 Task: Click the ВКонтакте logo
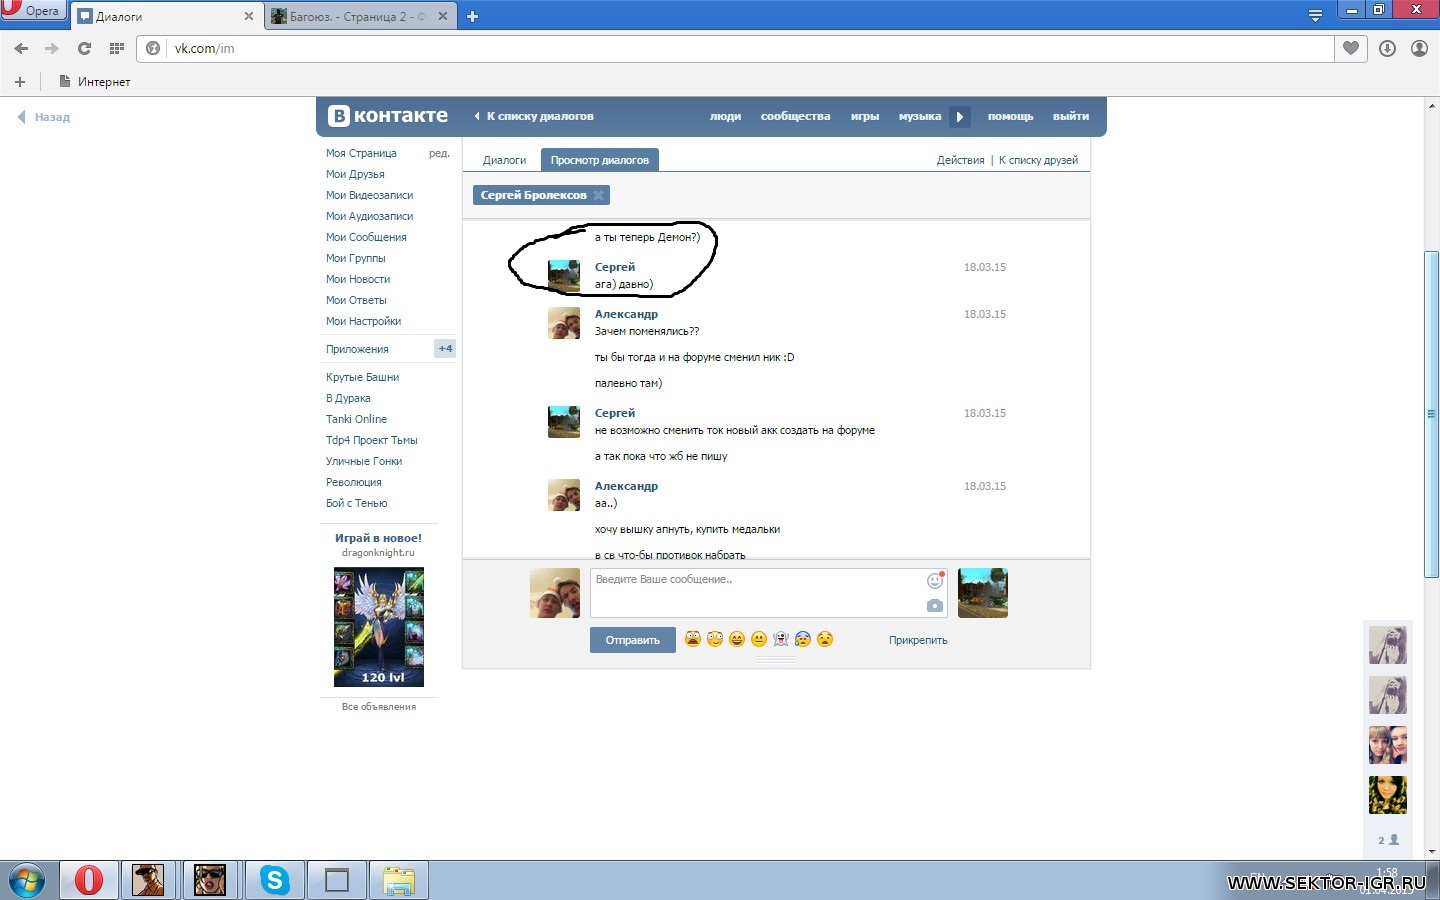tap(388, 116)
